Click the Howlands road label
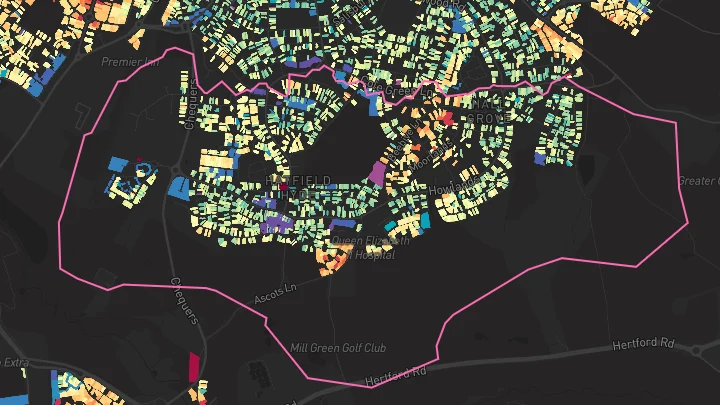 455,185
